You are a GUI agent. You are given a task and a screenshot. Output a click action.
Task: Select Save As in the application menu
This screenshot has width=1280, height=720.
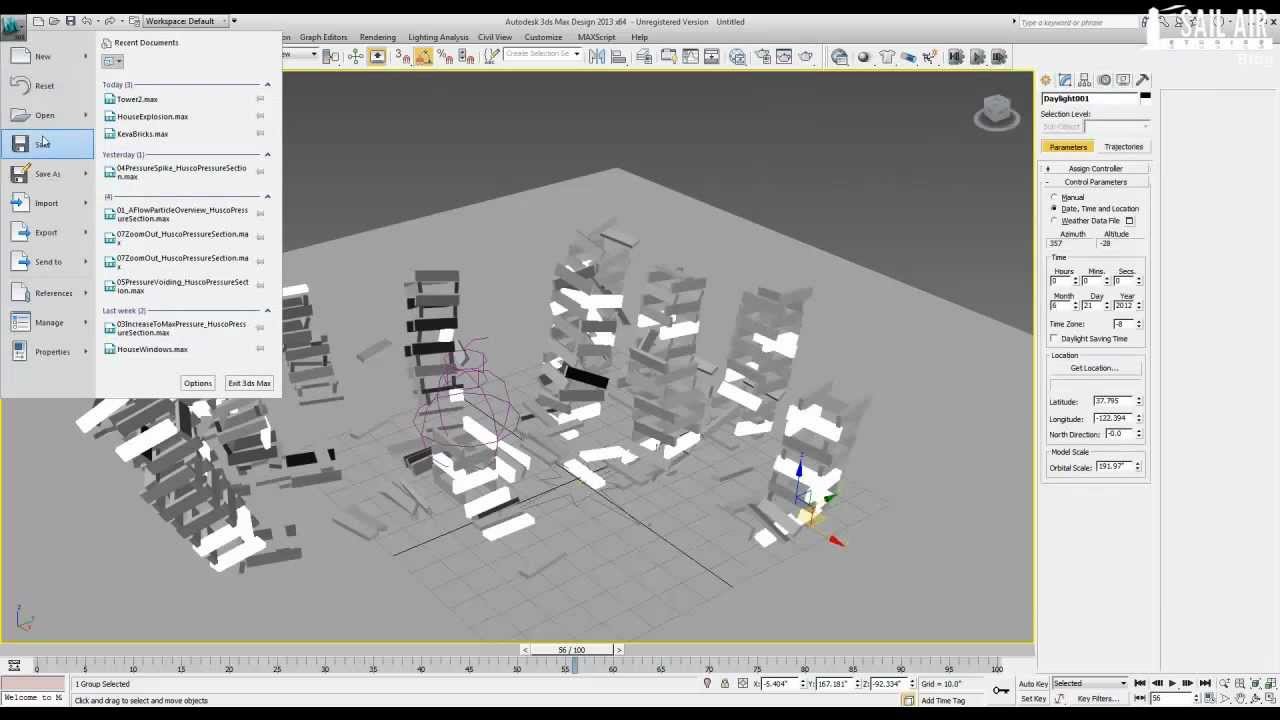pos(47,174)
